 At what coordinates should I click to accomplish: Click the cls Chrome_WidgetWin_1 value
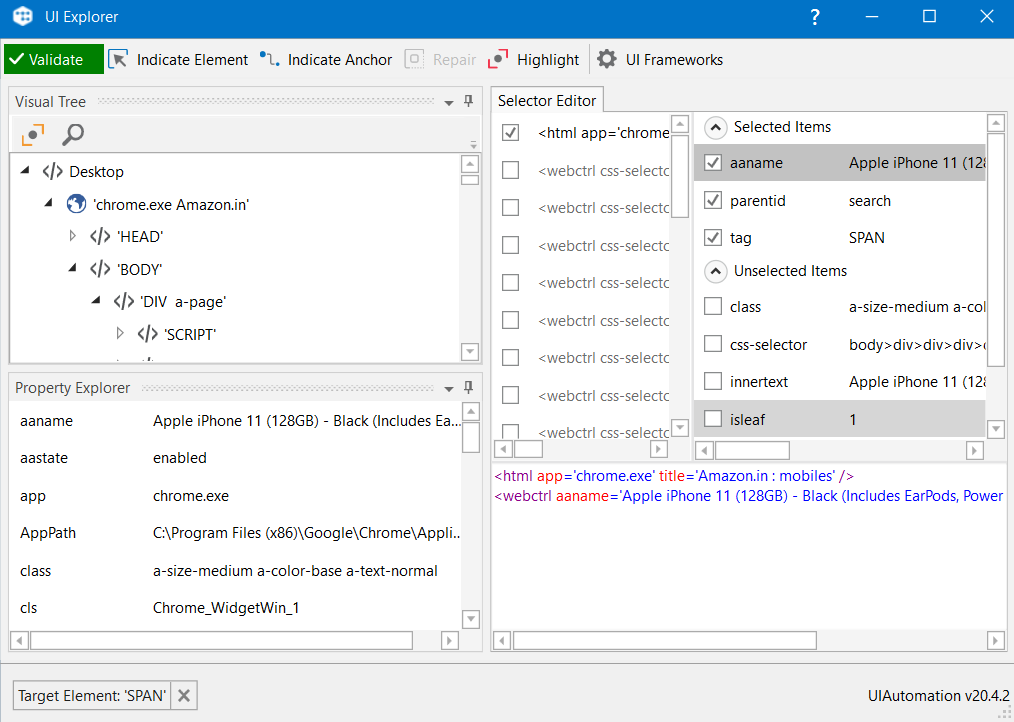(x=226, y=608)
